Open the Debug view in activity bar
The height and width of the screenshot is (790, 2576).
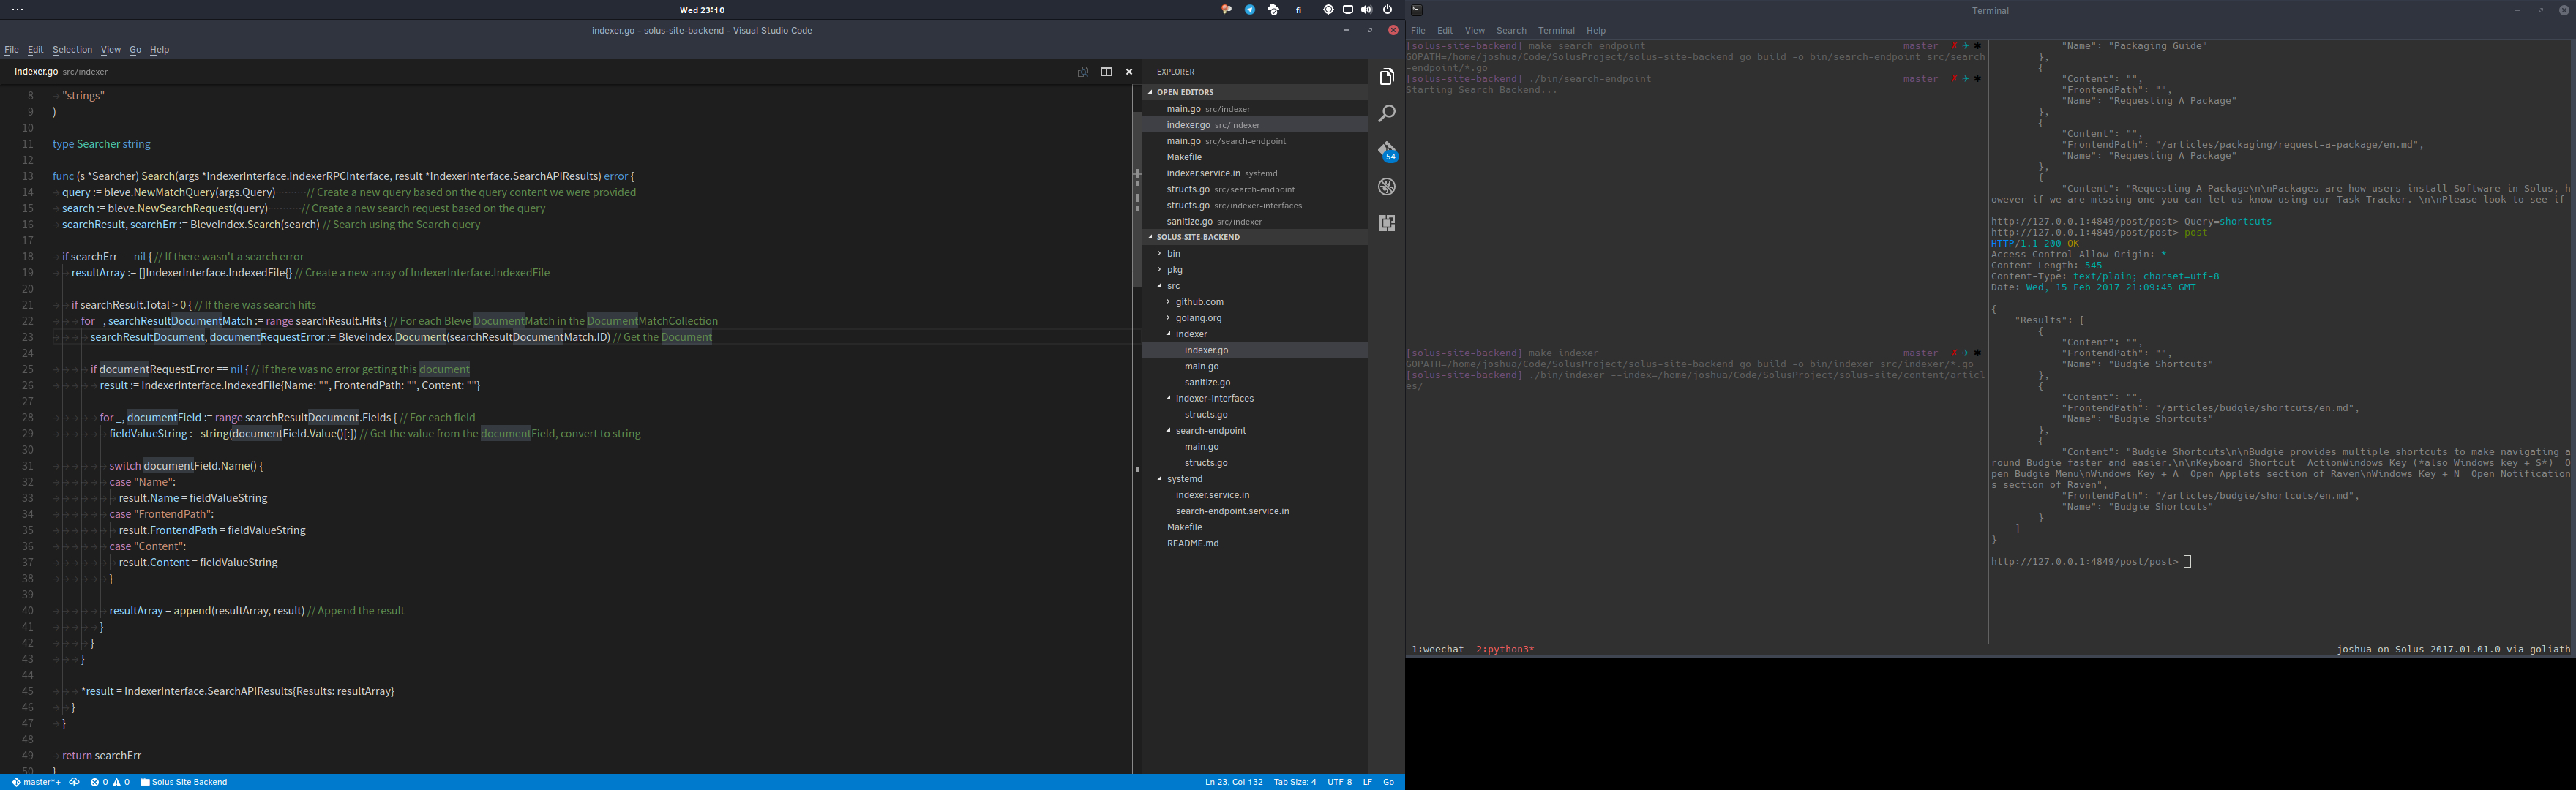tap(1386, 187)
